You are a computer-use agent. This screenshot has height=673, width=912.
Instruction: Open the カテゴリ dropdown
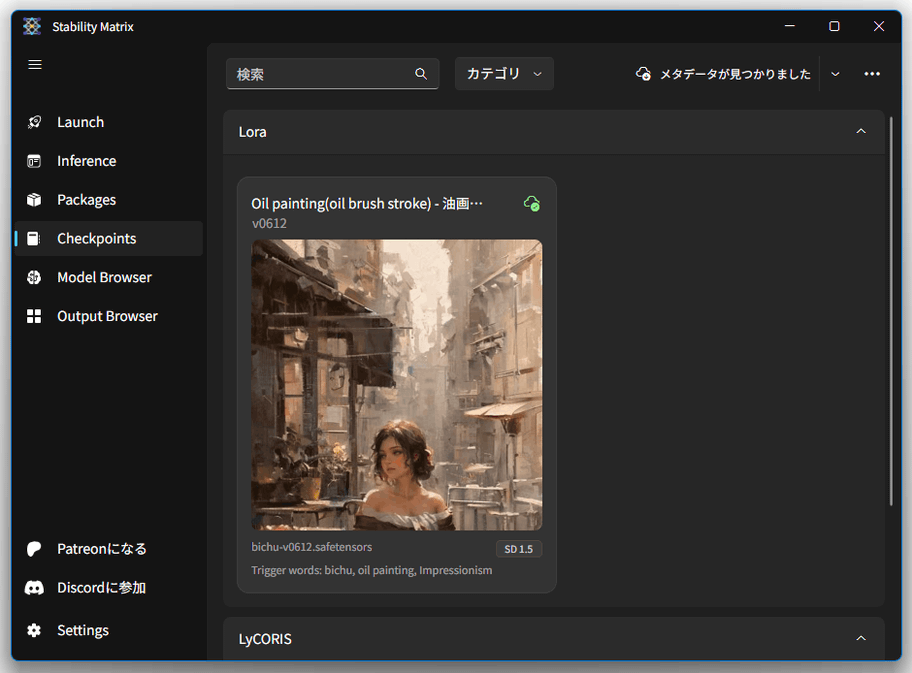coord(504,74)
